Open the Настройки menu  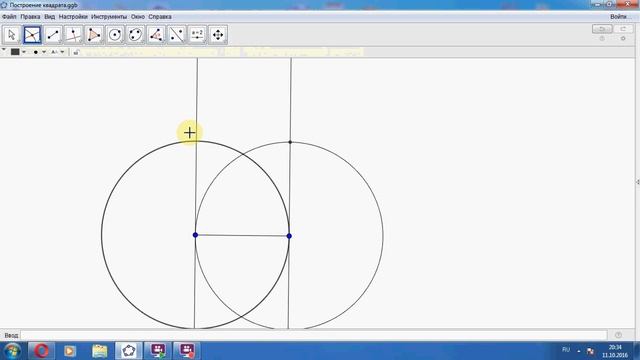73,17
